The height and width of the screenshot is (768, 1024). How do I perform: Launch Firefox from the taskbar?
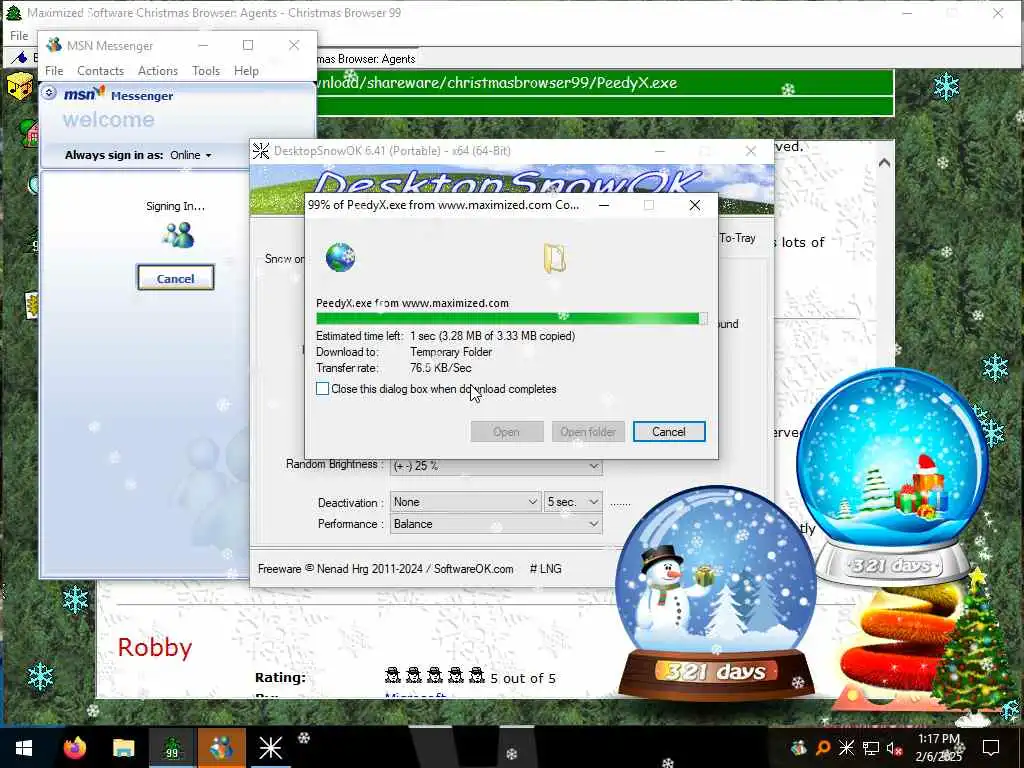click(x=74, y=748)
